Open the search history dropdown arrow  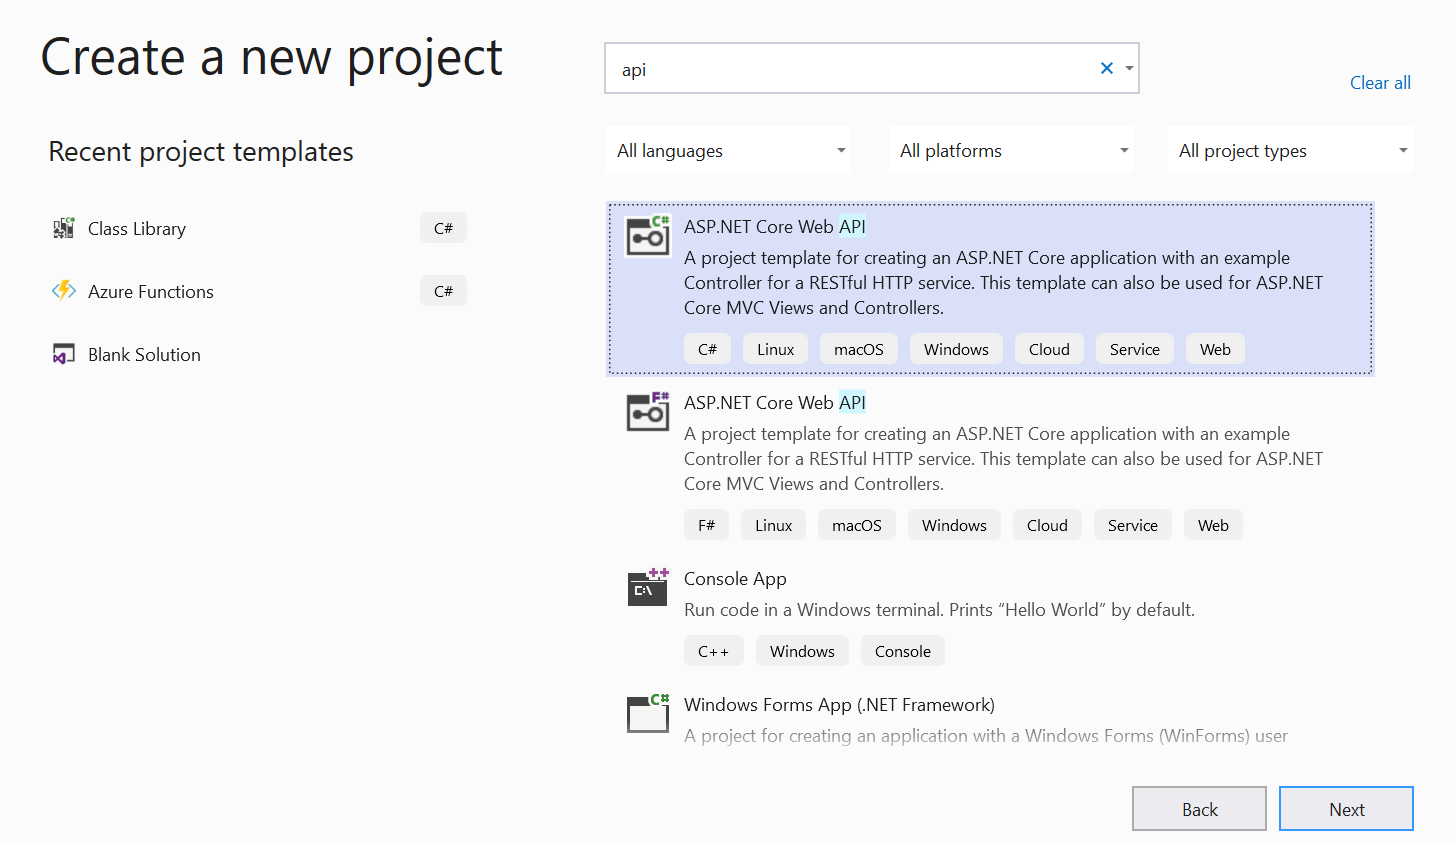1129,68
